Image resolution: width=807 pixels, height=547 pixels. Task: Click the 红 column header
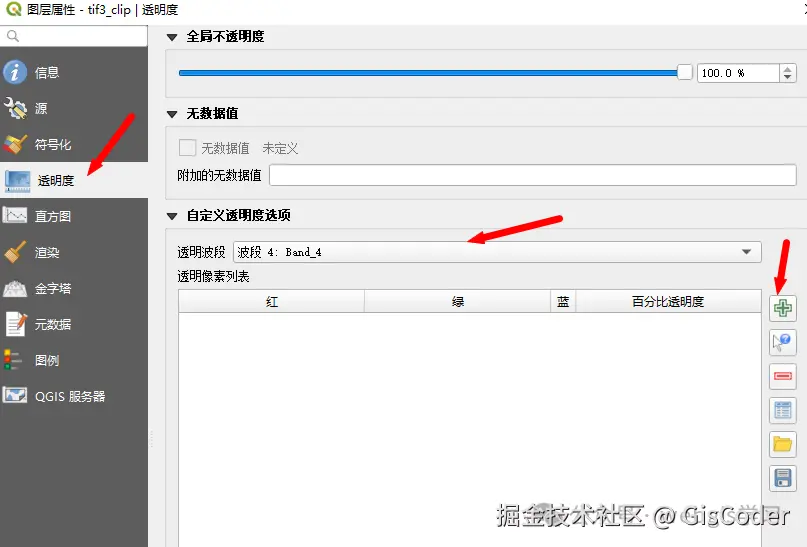click(x=272, y=302)
